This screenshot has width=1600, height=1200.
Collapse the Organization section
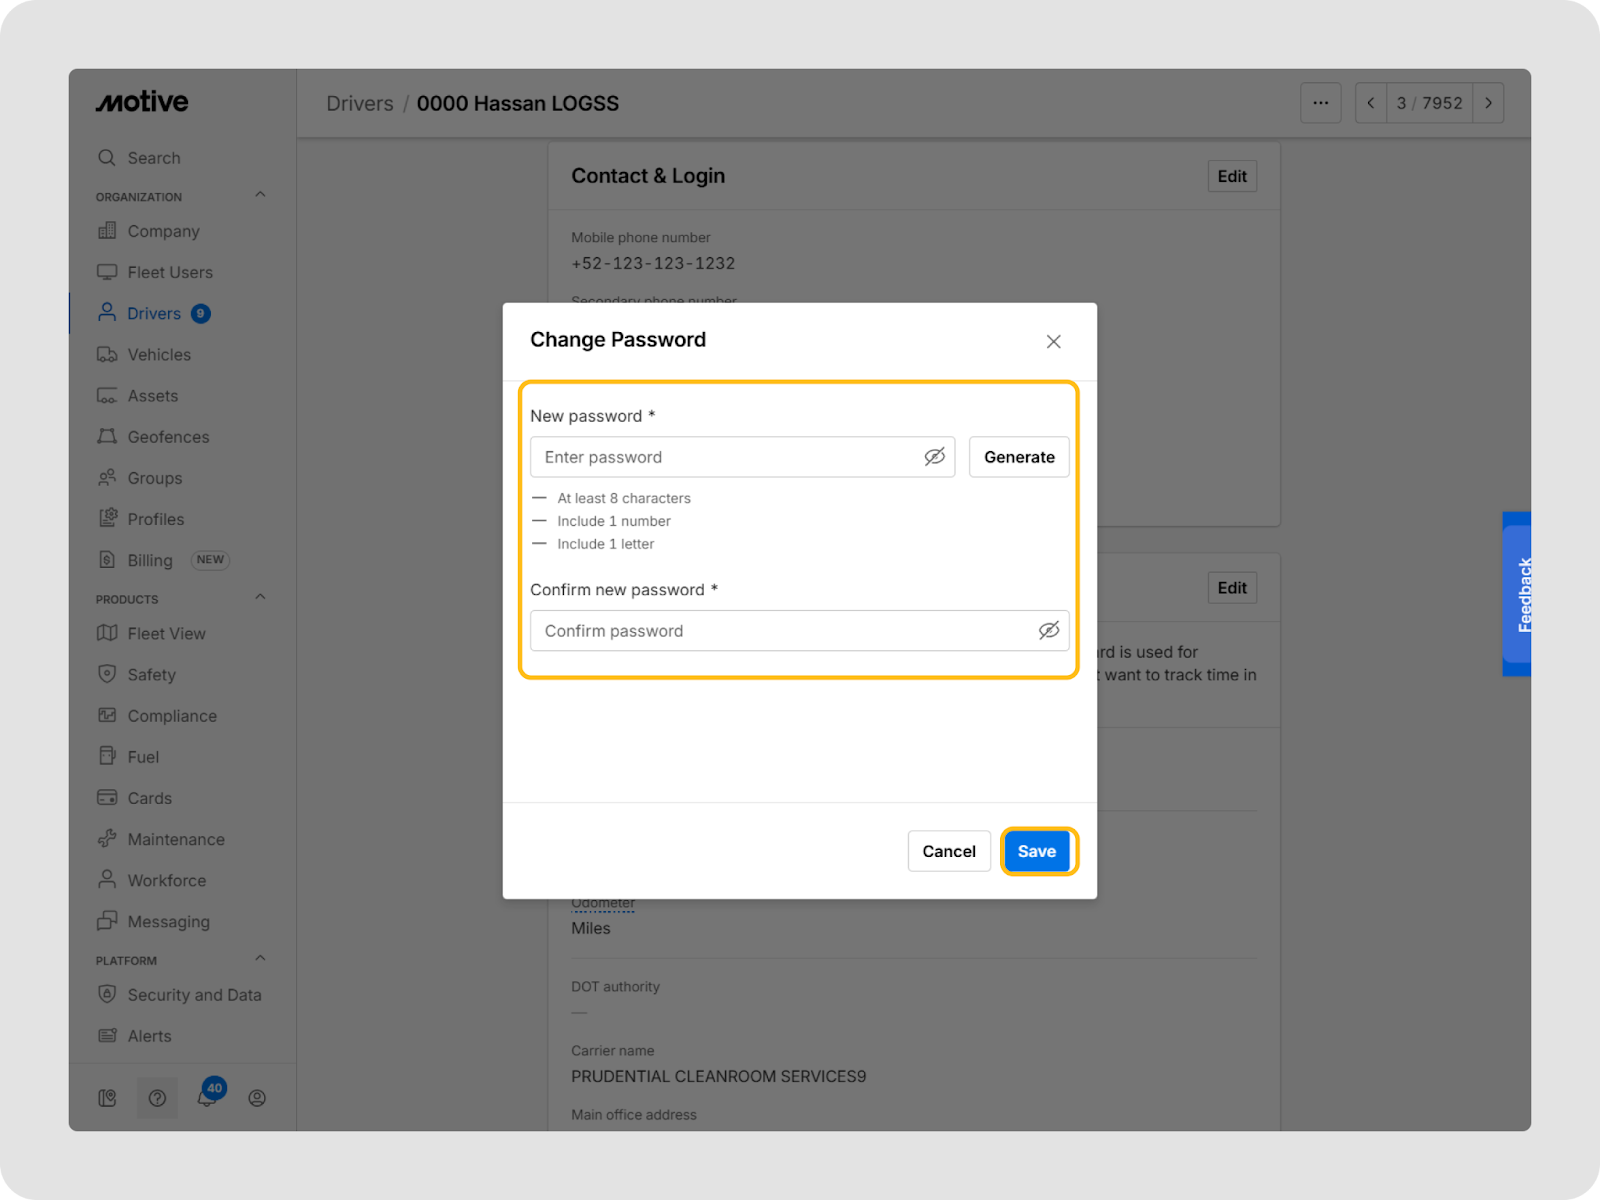(260, 195)
